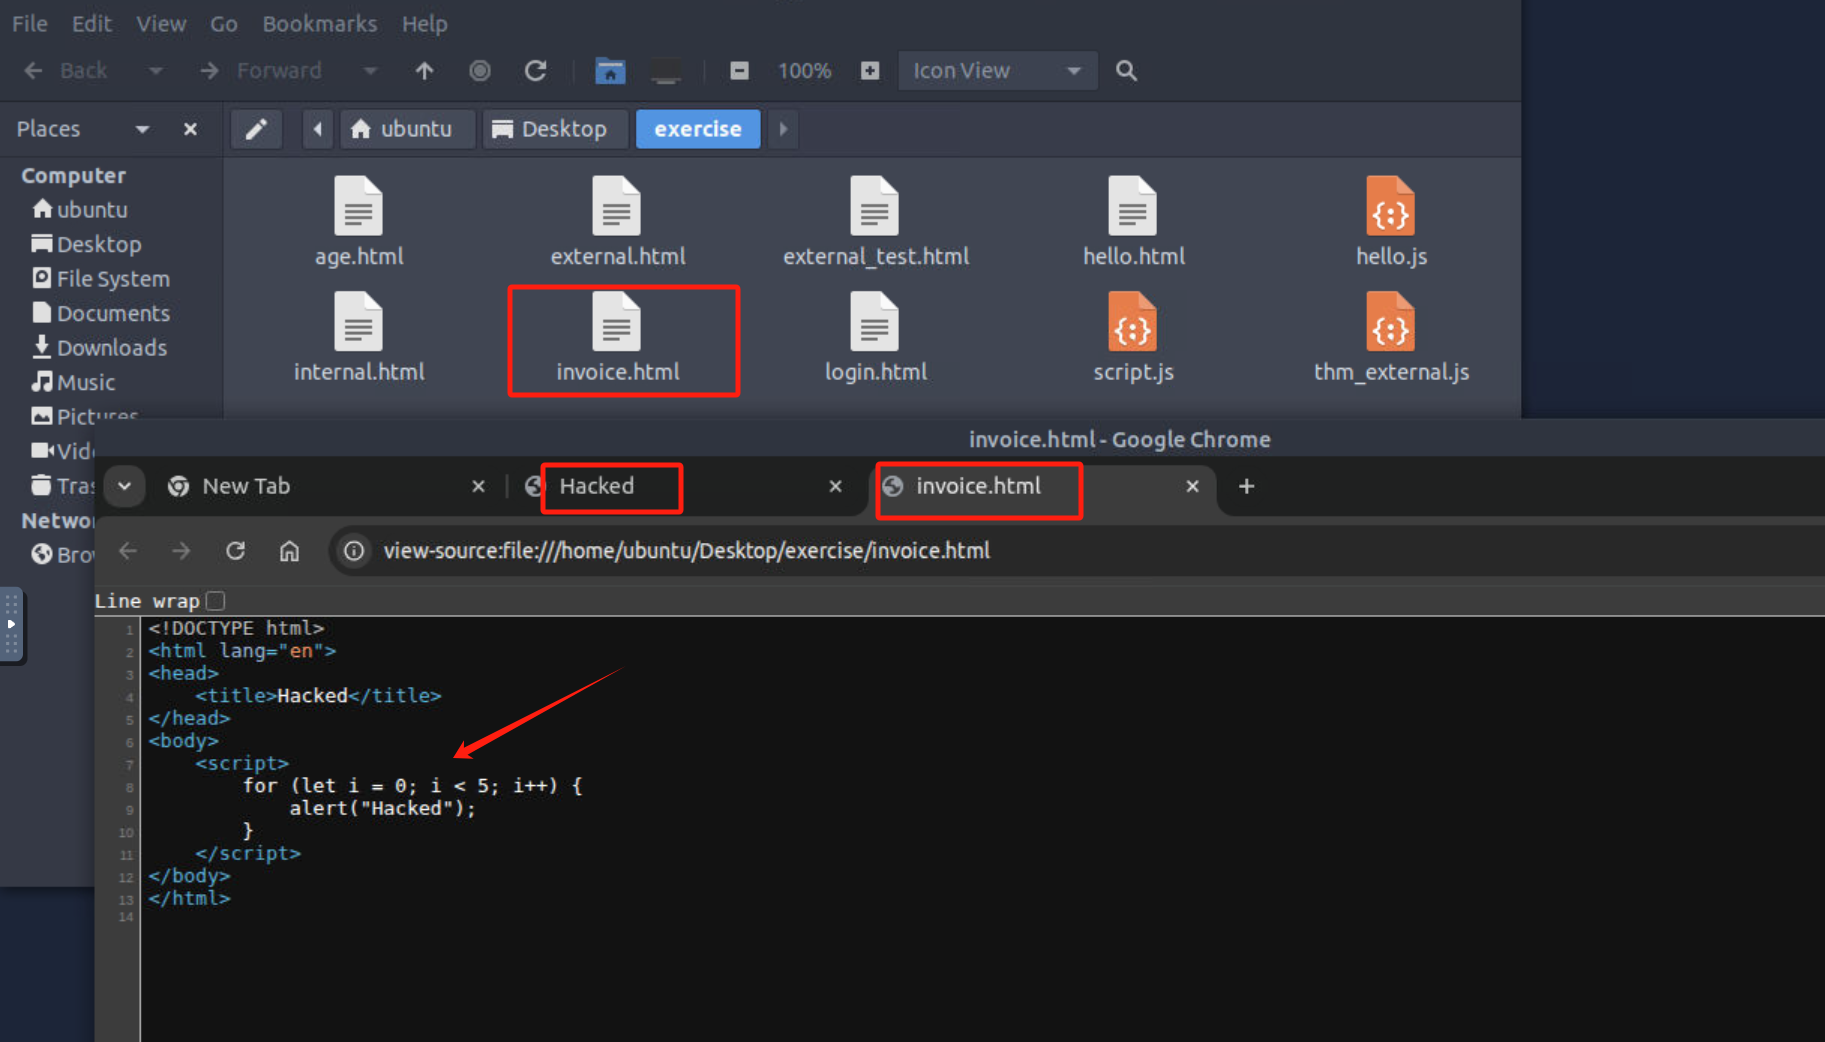Go to Chrome's home page icon
Viewport: 1825px width, 1042px height.
tap(289, 551)
